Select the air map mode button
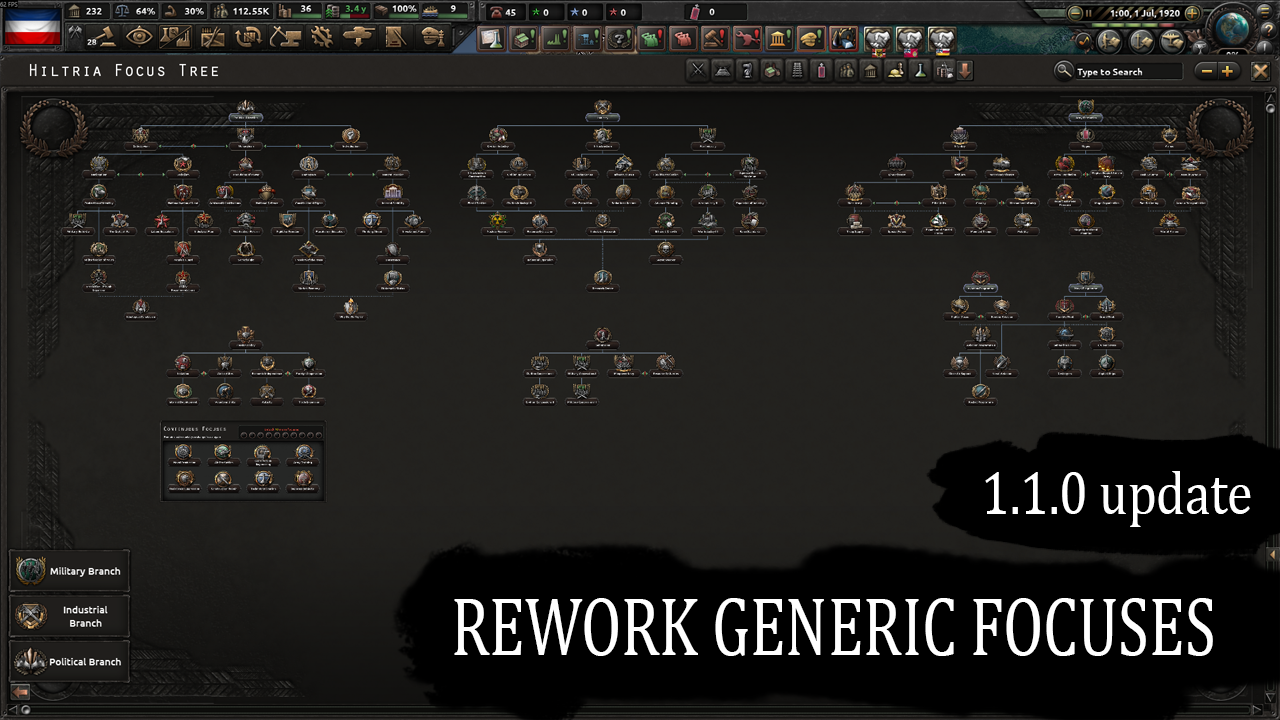 pos(1174,41)
